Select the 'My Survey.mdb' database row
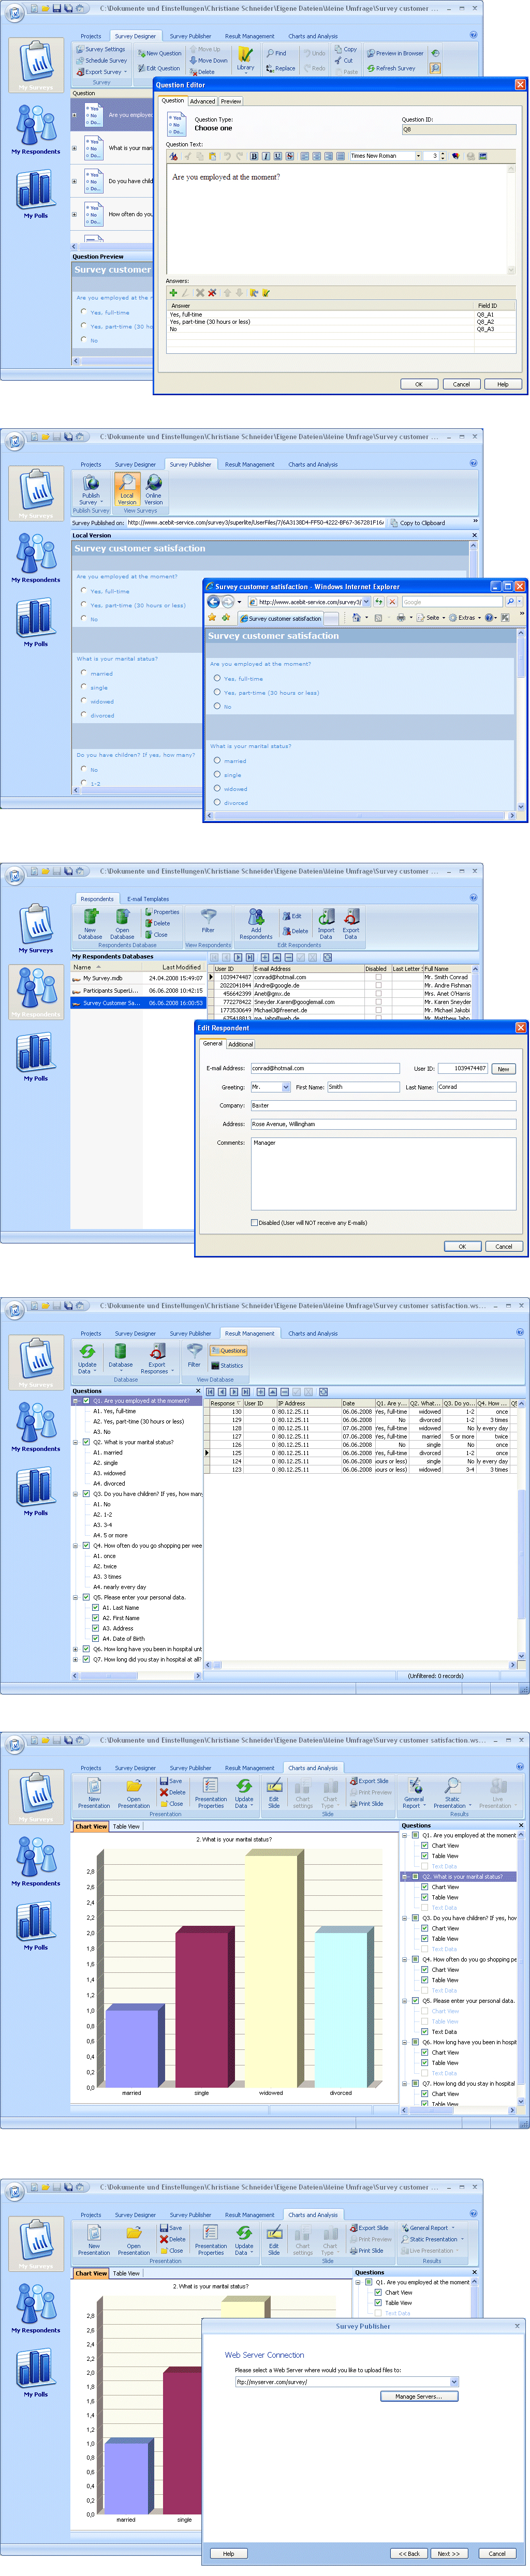Screen dimensions: 530x2576 pos(138,978)
